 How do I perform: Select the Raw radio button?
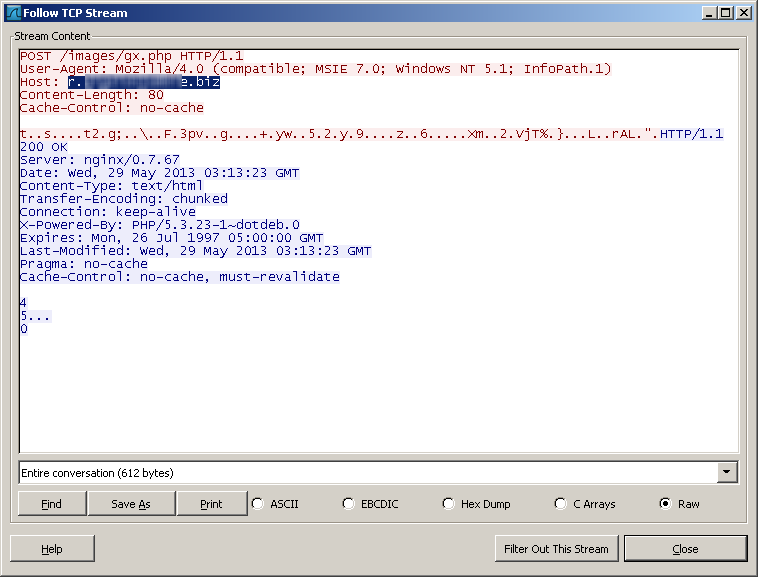(665, 504)
